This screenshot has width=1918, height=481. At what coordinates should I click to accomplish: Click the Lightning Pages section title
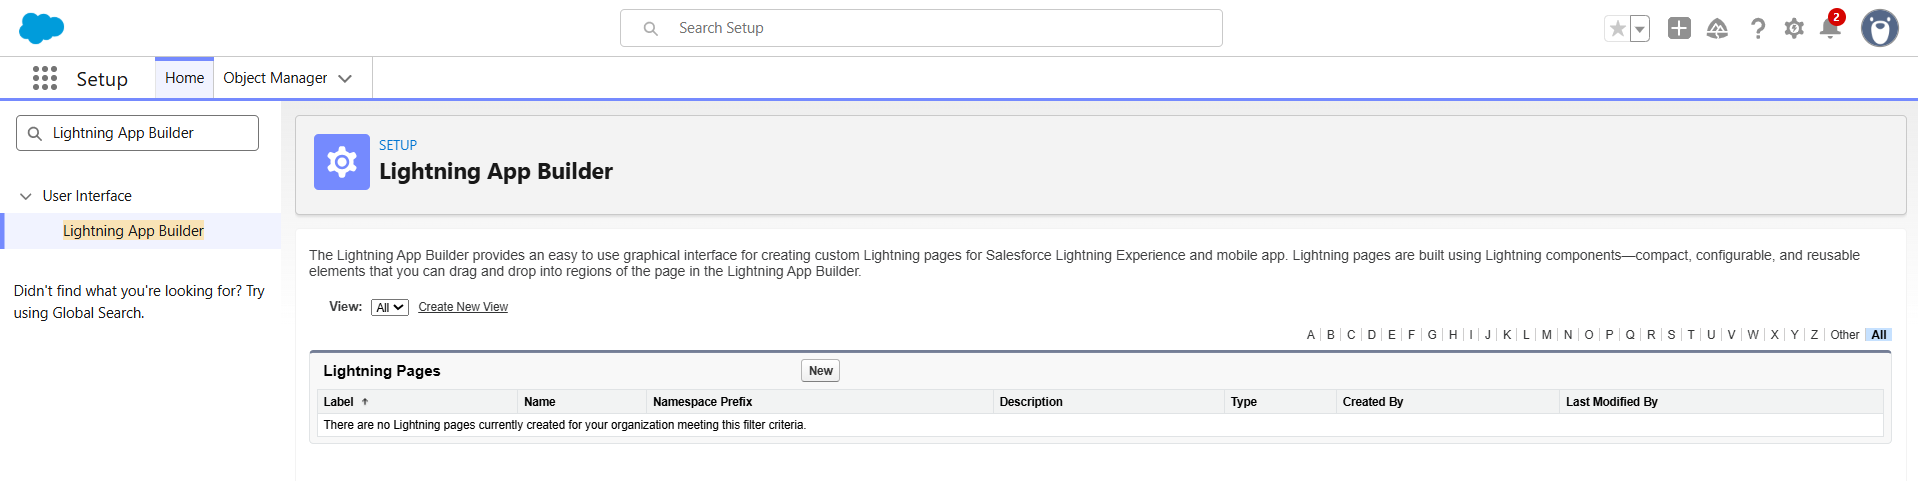[382, 371]
